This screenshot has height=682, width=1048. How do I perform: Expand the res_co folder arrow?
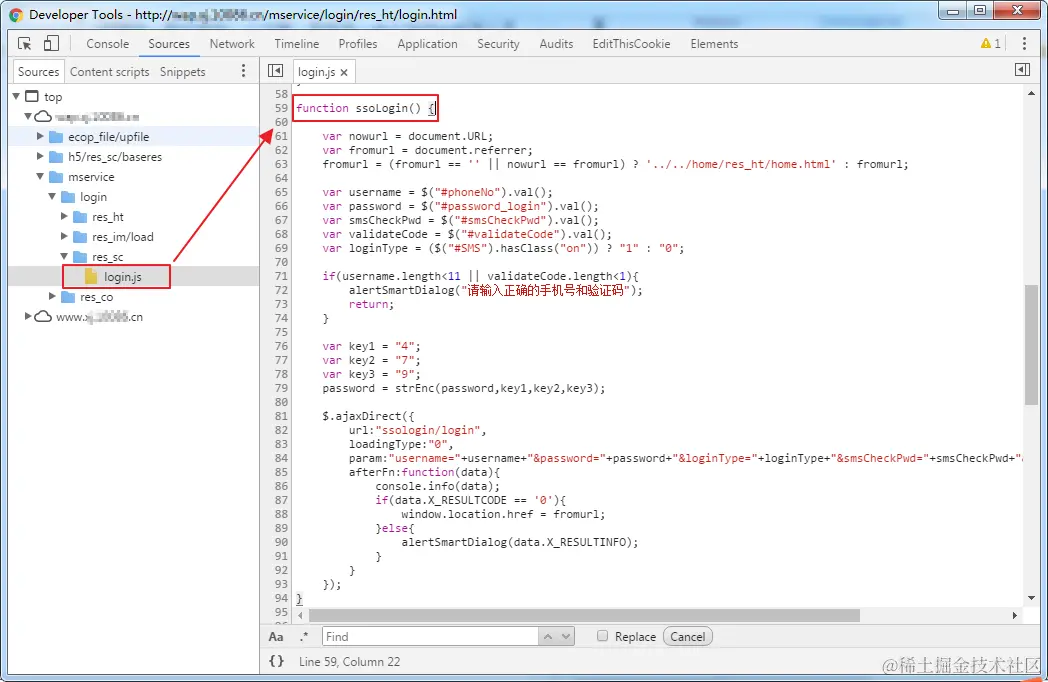pos(52,296)
